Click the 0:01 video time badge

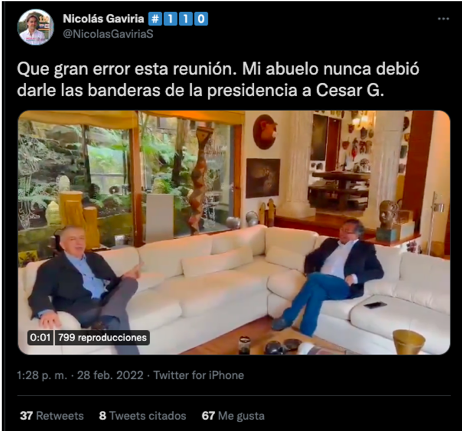point(40,338)
